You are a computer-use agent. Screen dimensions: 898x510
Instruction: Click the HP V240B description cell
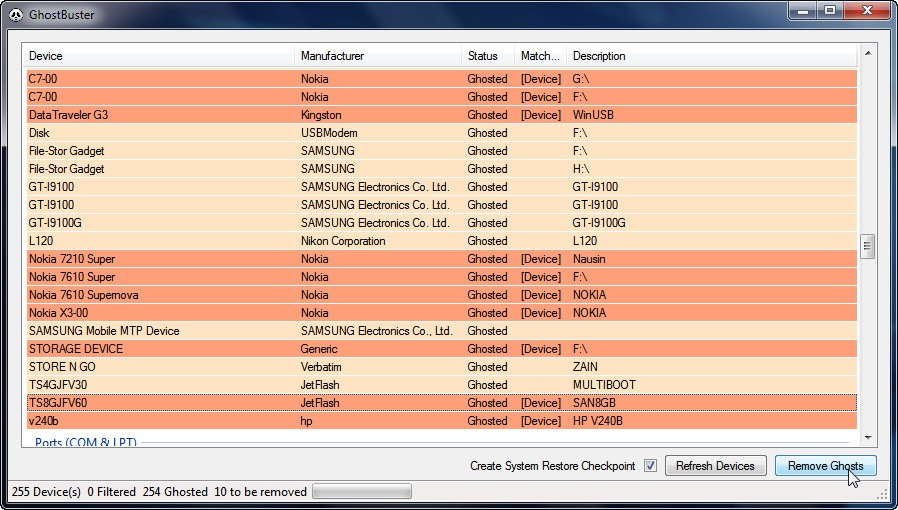[597, 421]
